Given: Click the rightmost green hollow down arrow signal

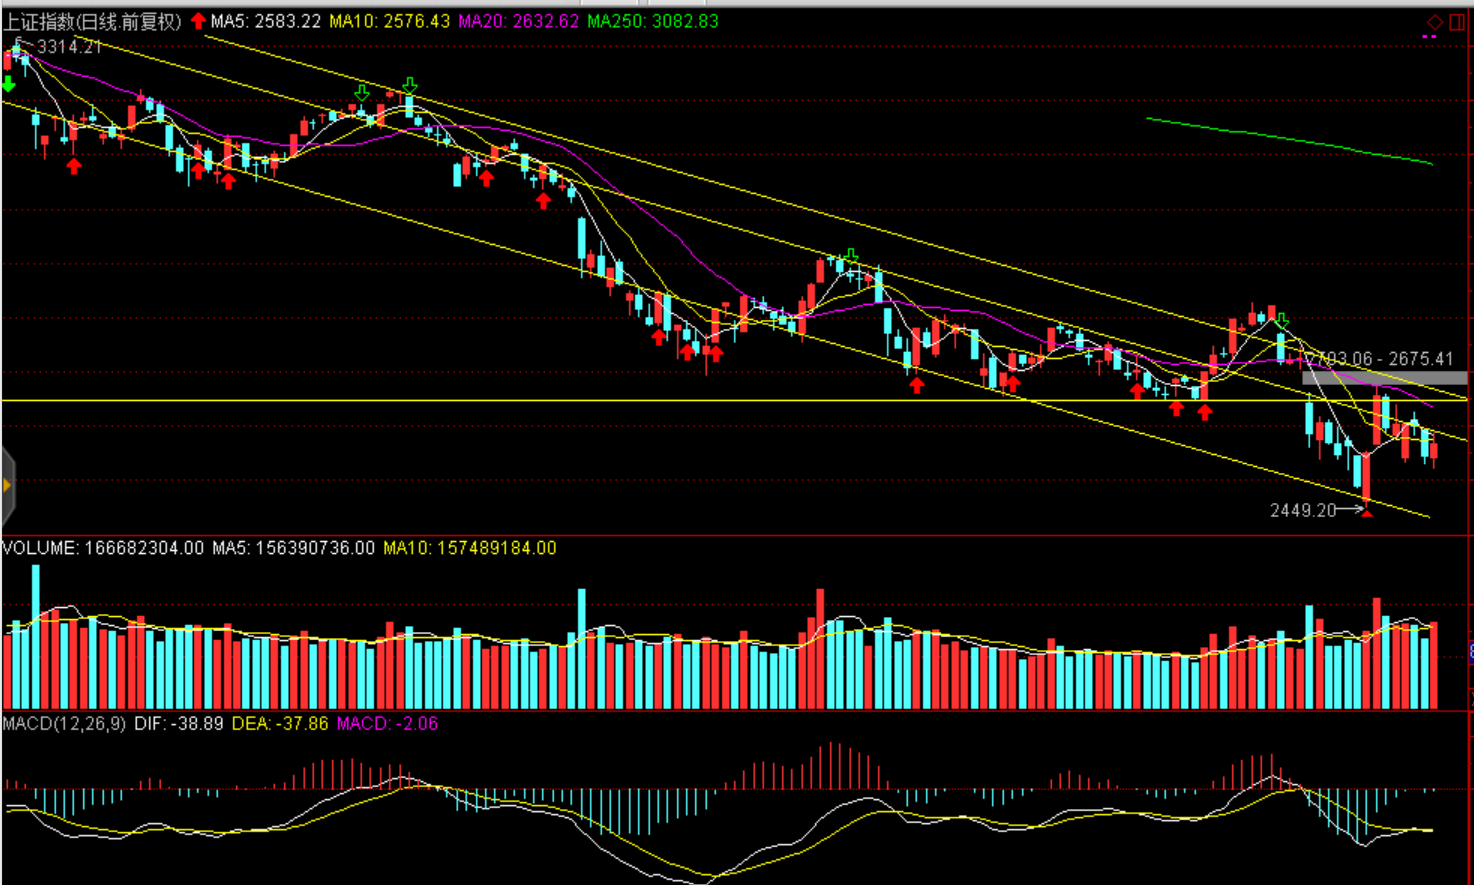Looking at the screenshot, I should click(1281, 320).
